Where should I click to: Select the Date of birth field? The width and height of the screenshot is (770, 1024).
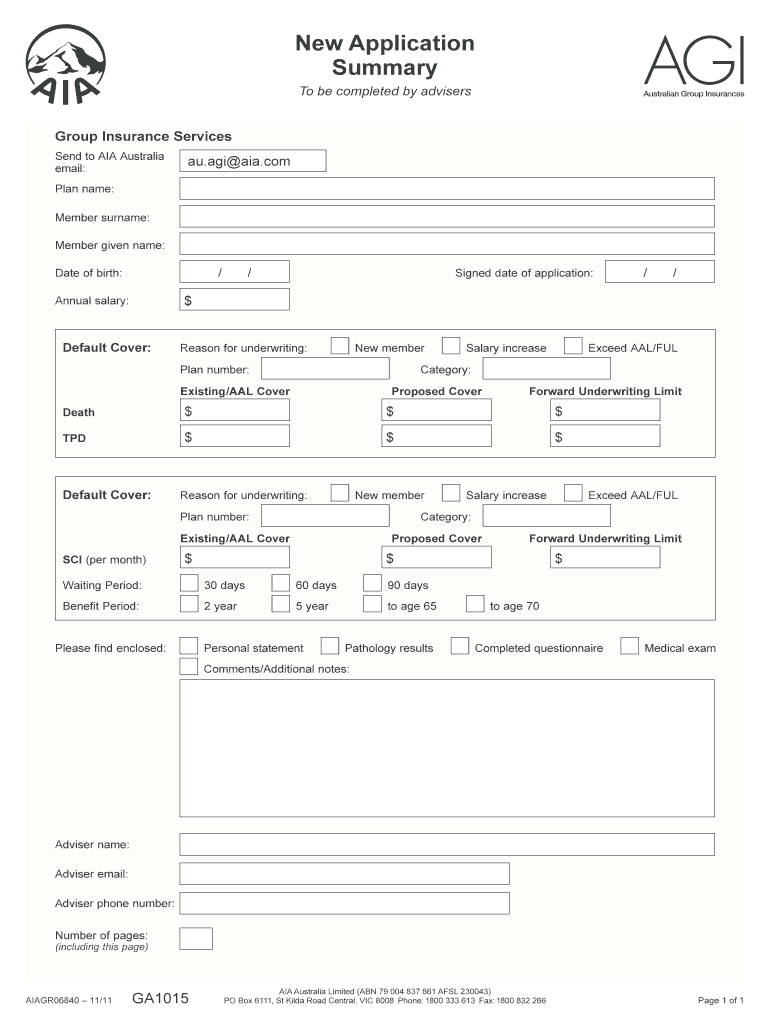click(x=234, y=272)
